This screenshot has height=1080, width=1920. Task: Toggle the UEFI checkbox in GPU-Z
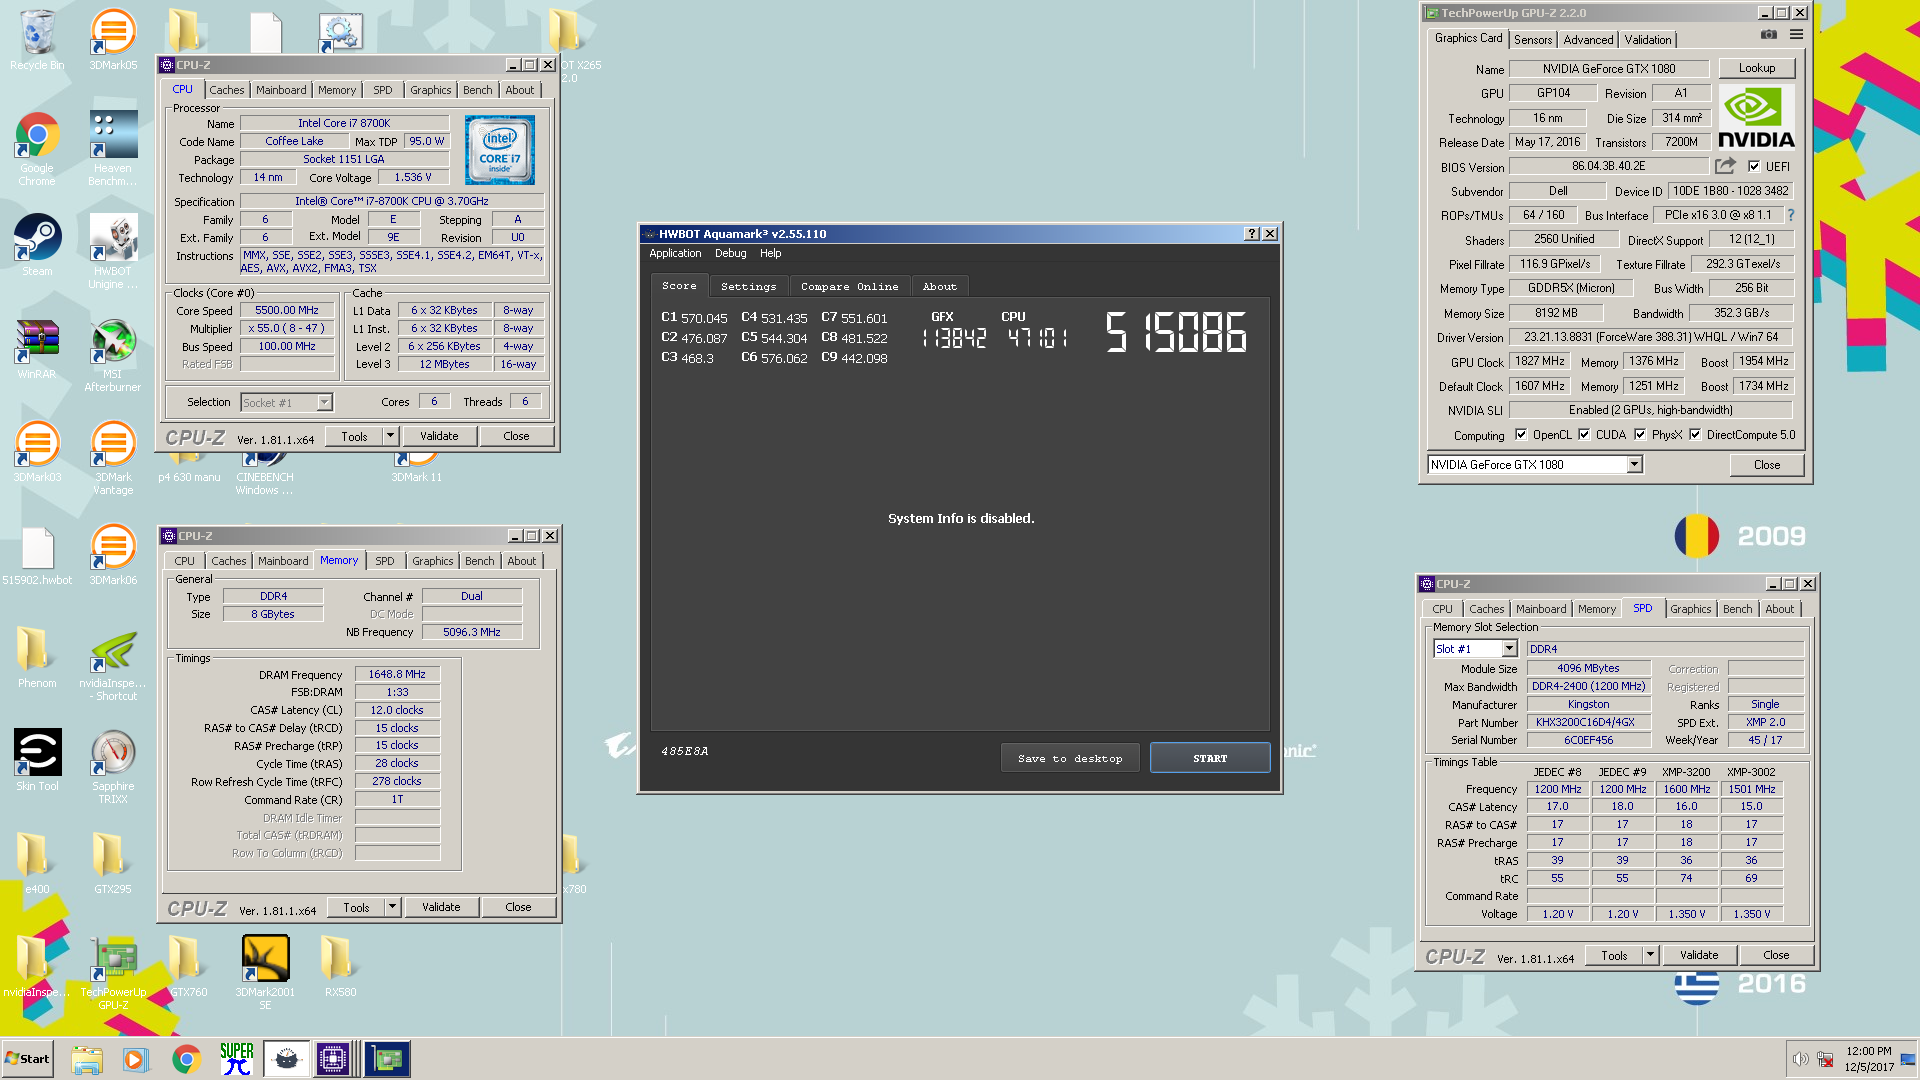pos(1754,167)
